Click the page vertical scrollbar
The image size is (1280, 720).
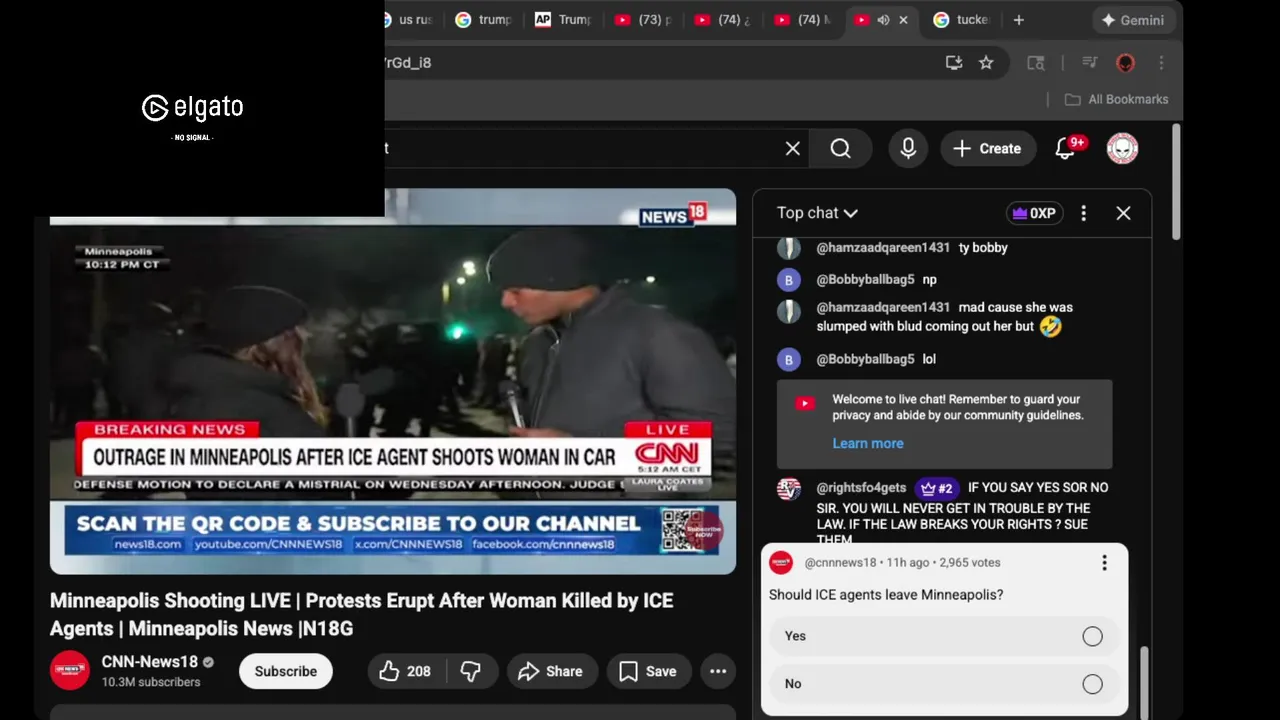(x=1175, y=182)
